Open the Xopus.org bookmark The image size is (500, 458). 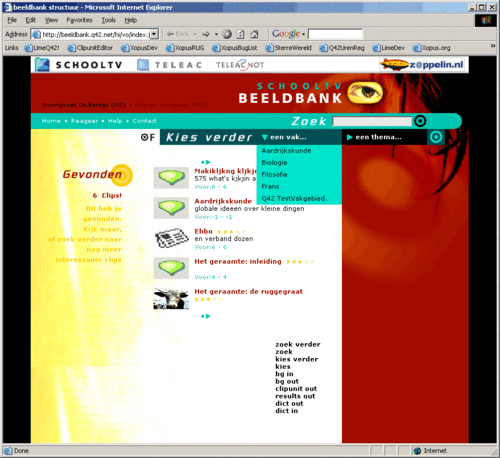431,48
